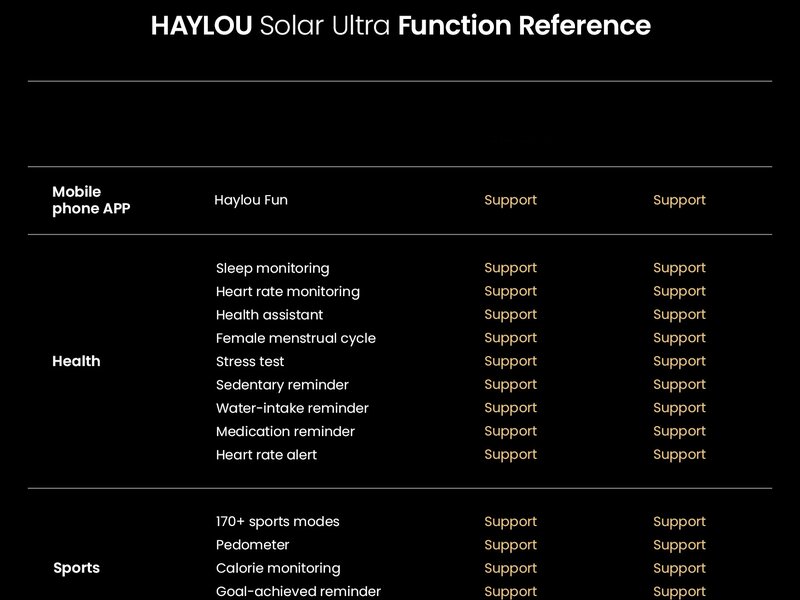Click the HAYLOU Solar Ultra Function Reference title
This screenshot has width=800, height=600.
point(400,26)
